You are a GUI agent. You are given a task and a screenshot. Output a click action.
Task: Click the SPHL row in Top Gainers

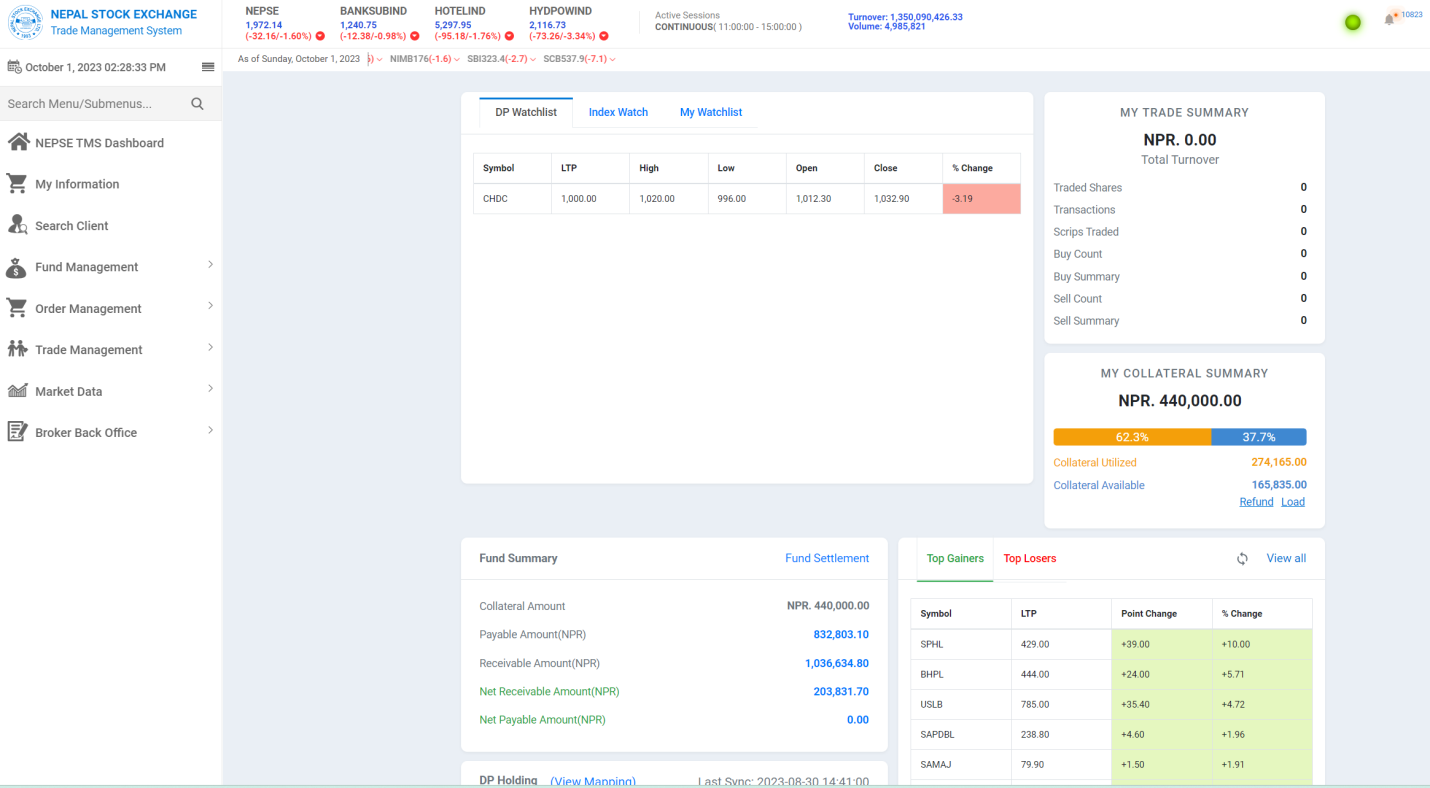pyautogui.click(x=1111, y=644)
